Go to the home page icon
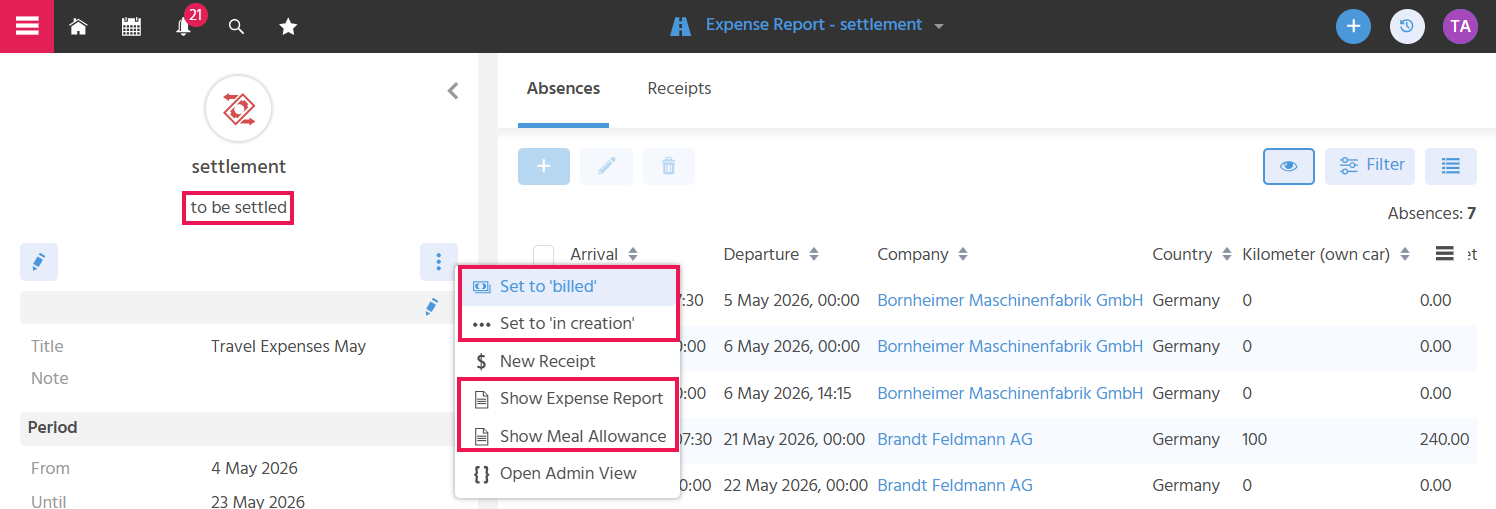The height and width of the screenshot is (509, 1496). coord(78,27)
